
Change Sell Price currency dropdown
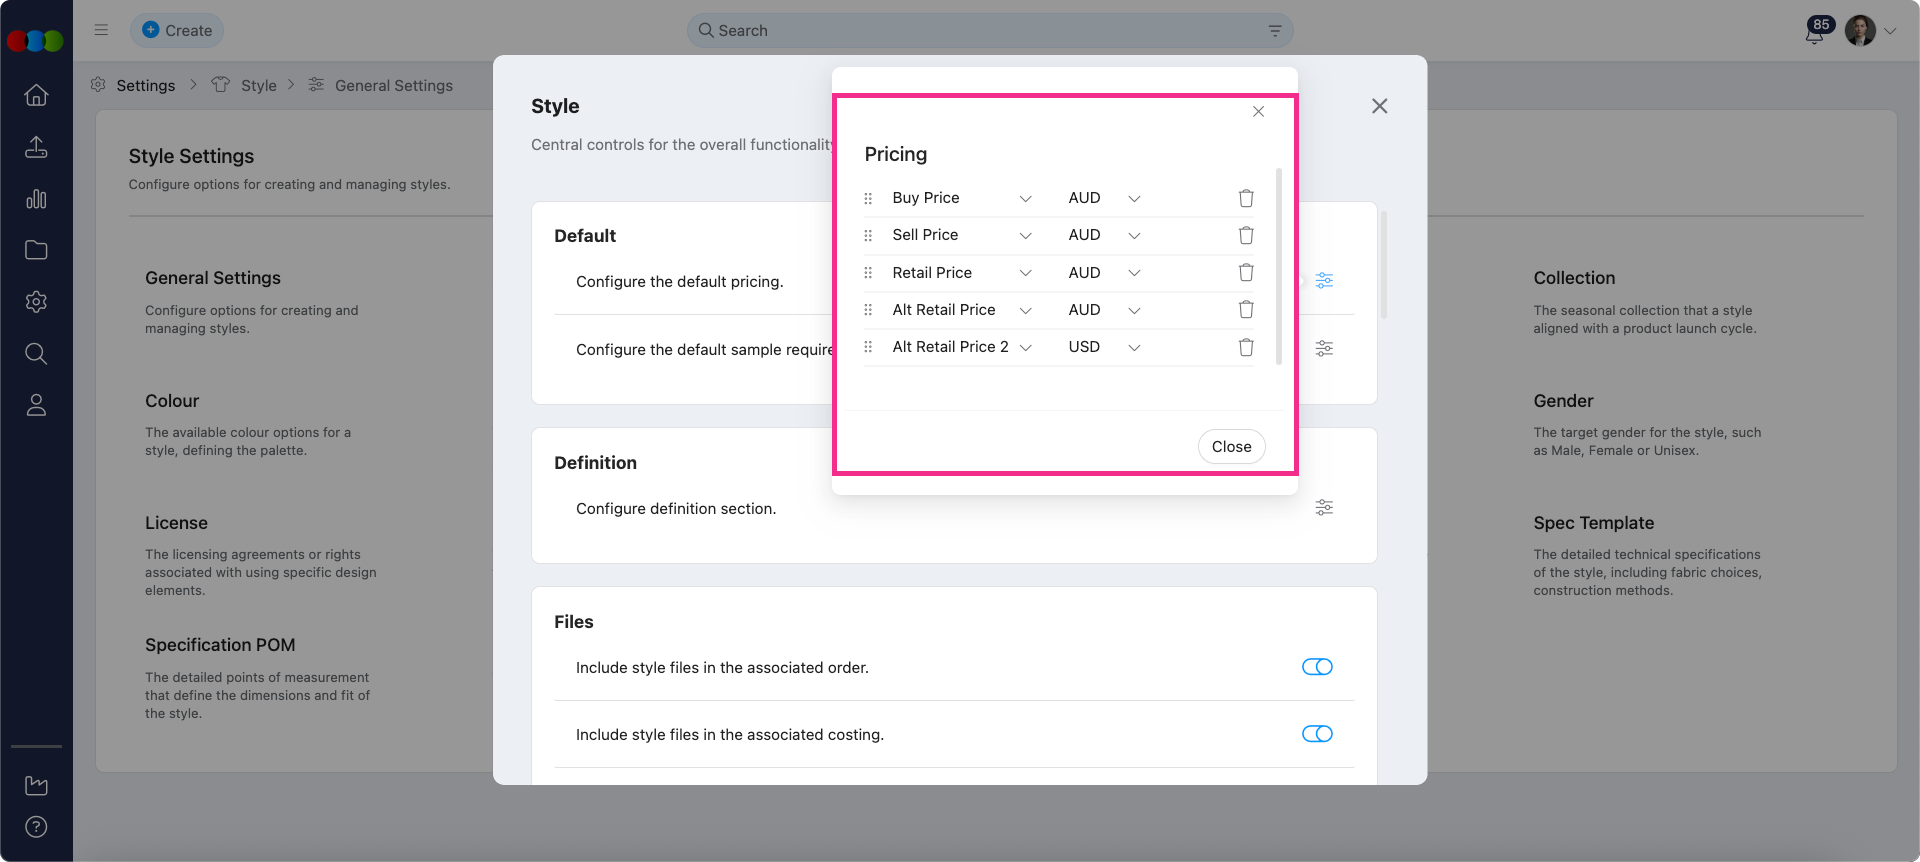tap(1134, 235)
